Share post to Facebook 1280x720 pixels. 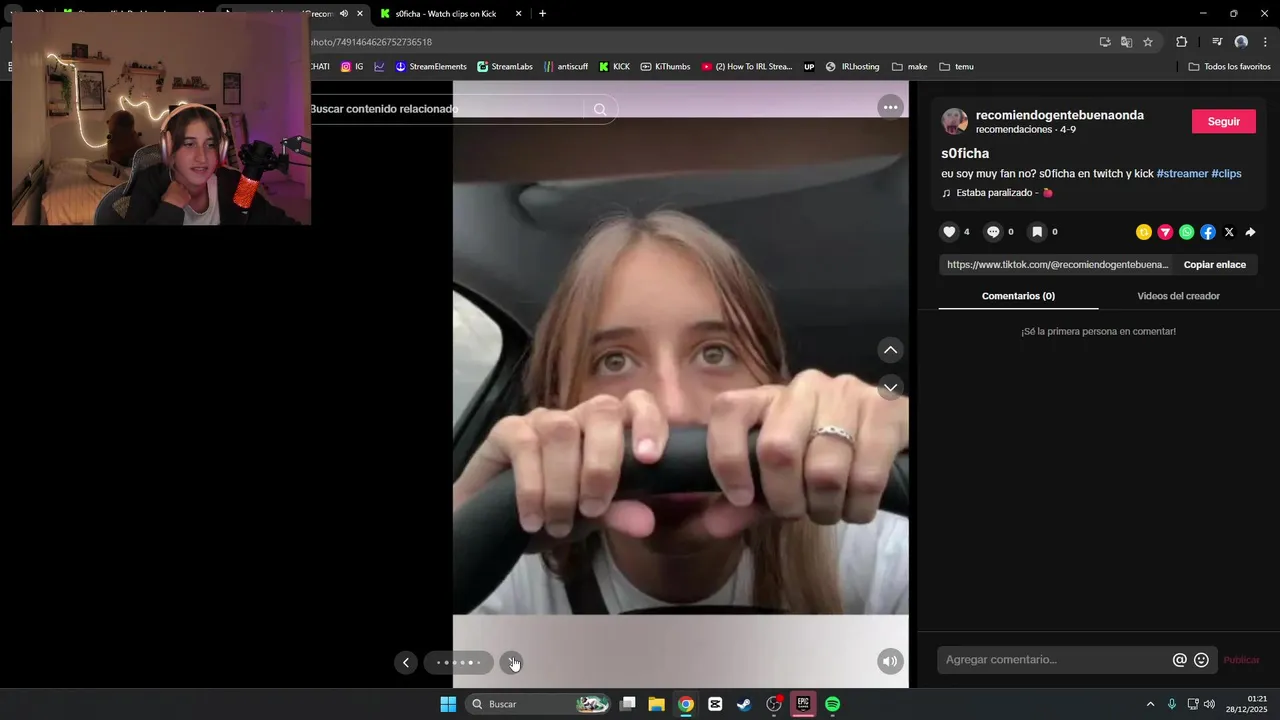pyautogui.click(x=1208, y=232)
